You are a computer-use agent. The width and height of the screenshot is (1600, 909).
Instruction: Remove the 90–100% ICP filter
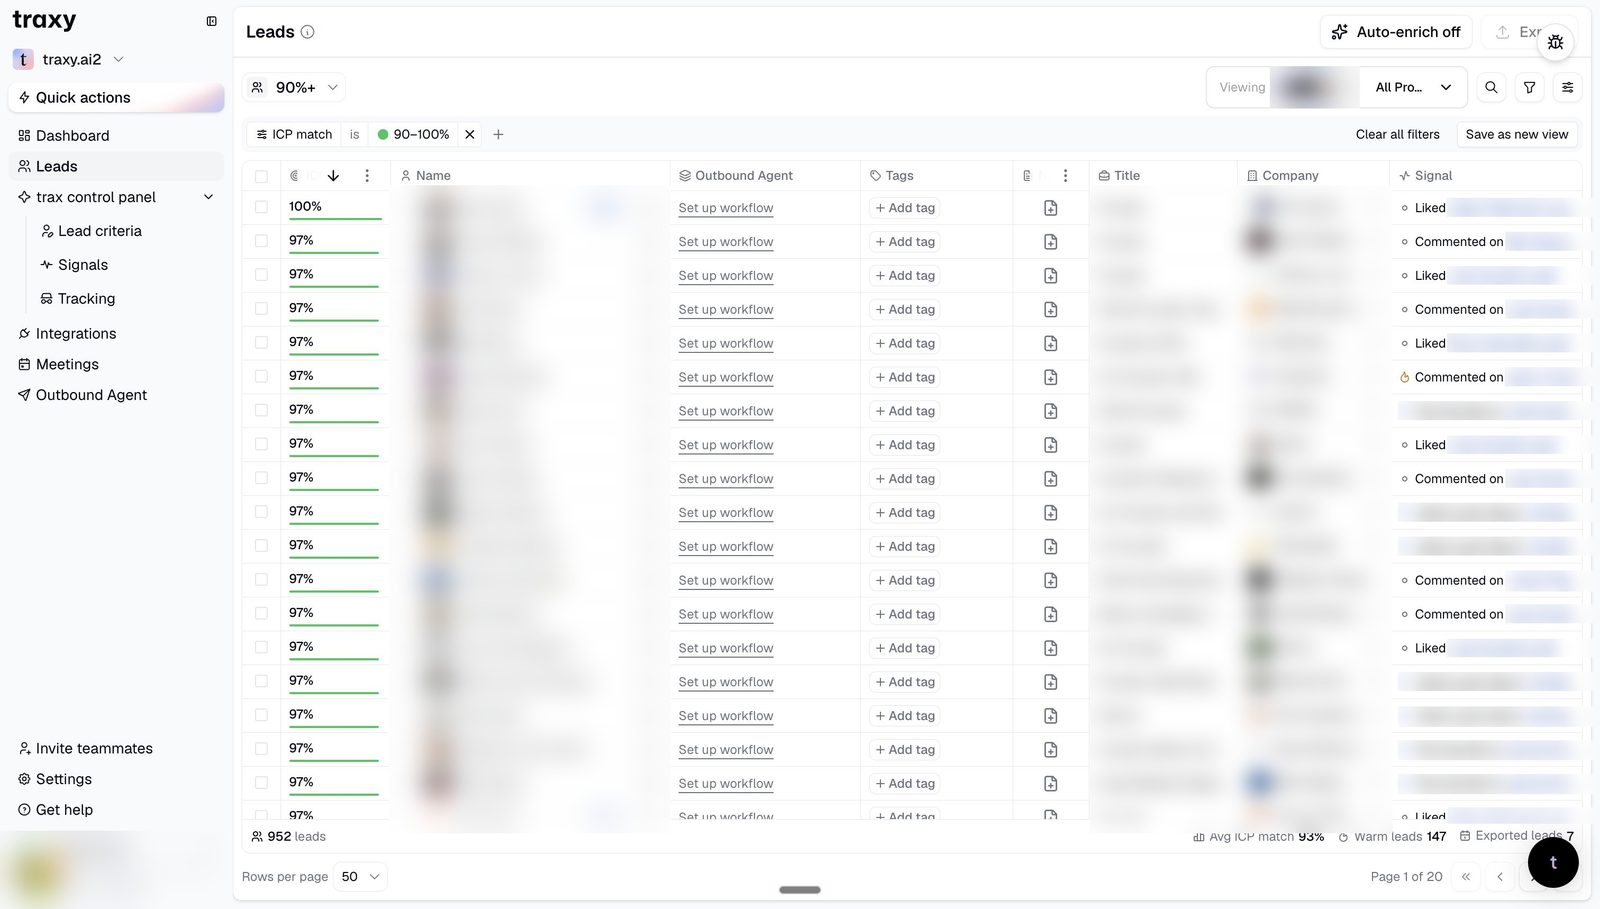pyautogui.click(x=470, y=134)
